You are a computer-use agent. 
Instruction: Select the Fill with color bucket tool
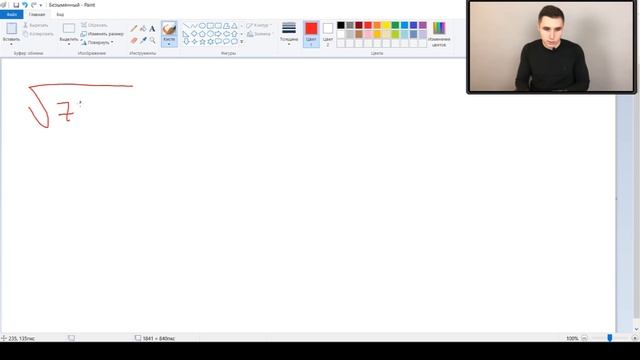pyautogui.click(x=143, y=29)
